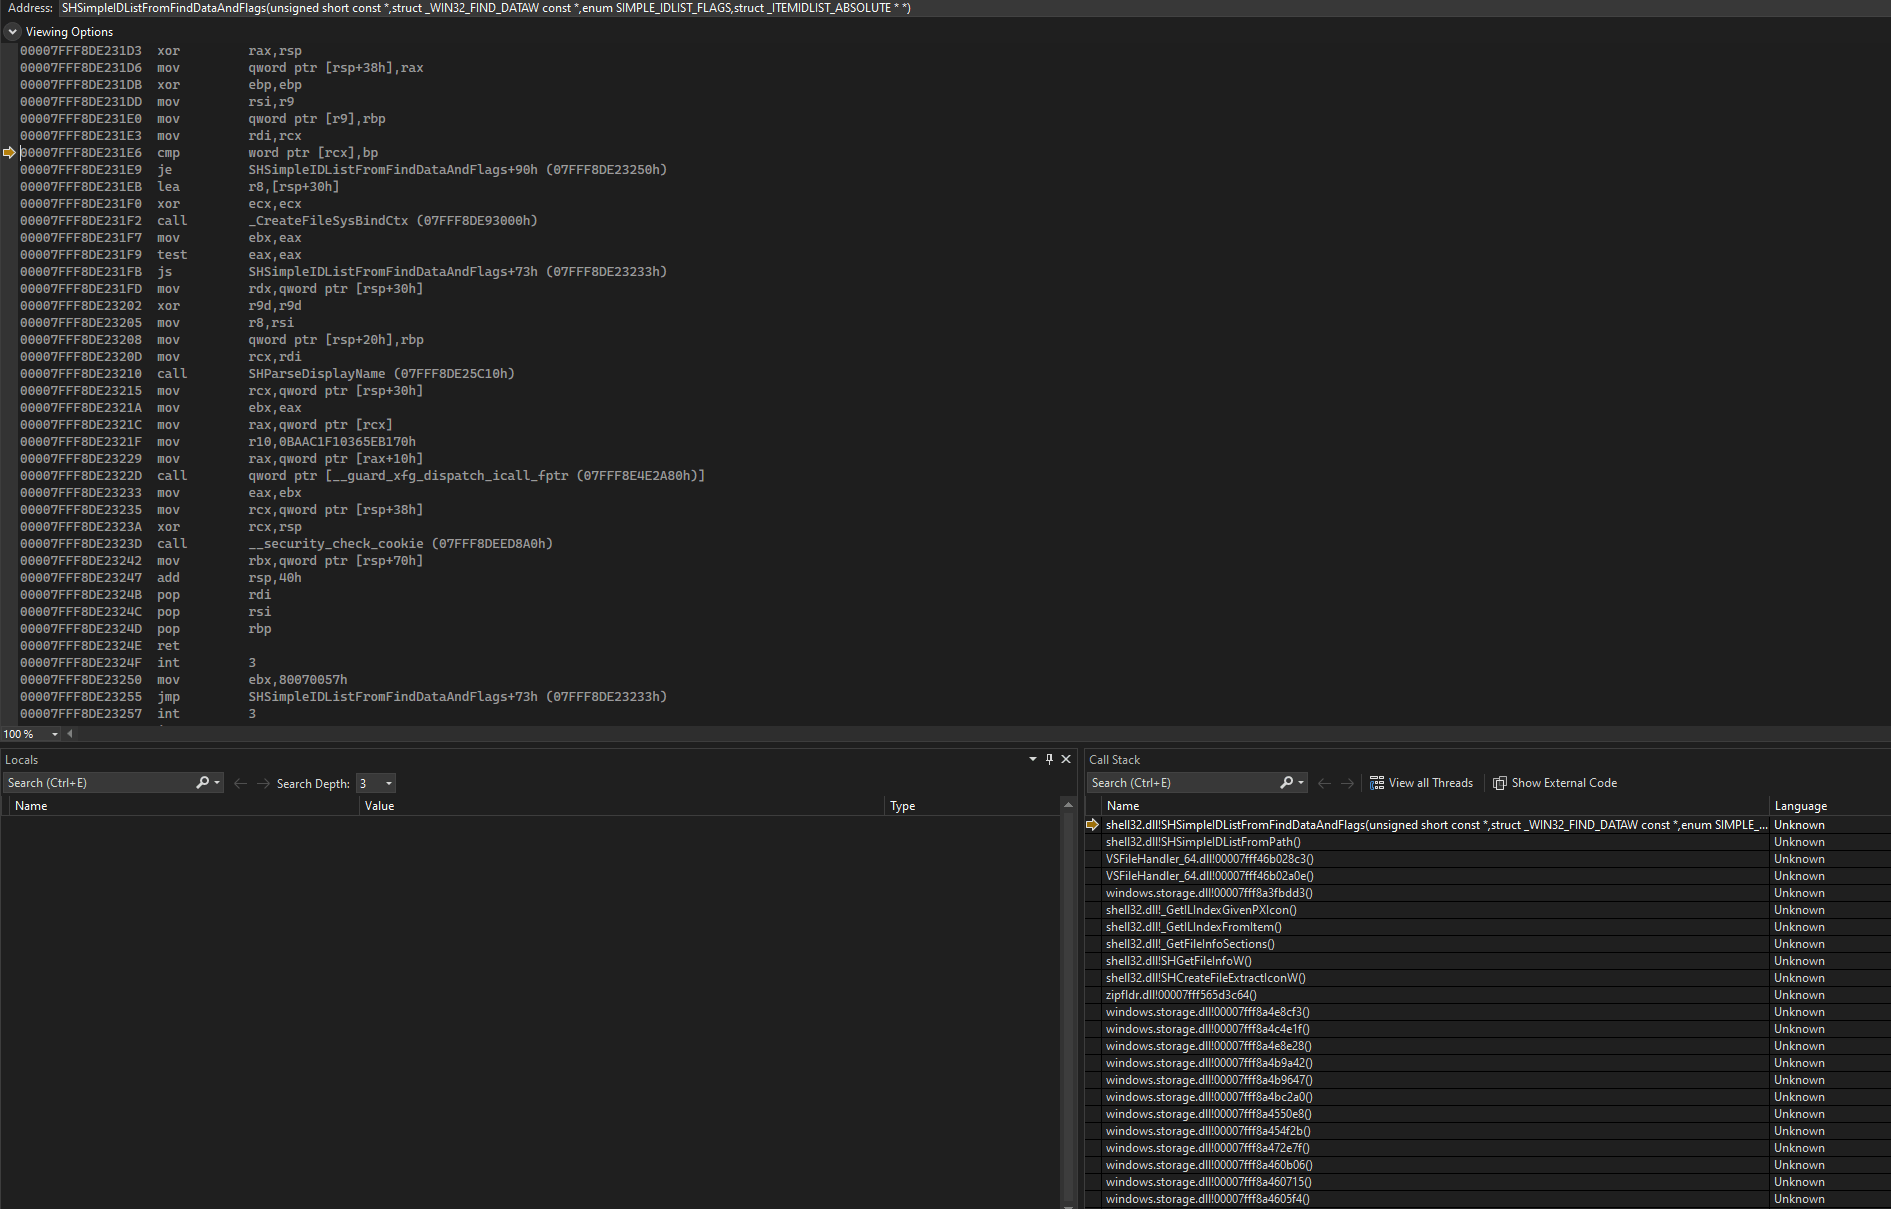
Task: Click call SHParseDisplayName instruction line
Action: pos(267,374)
